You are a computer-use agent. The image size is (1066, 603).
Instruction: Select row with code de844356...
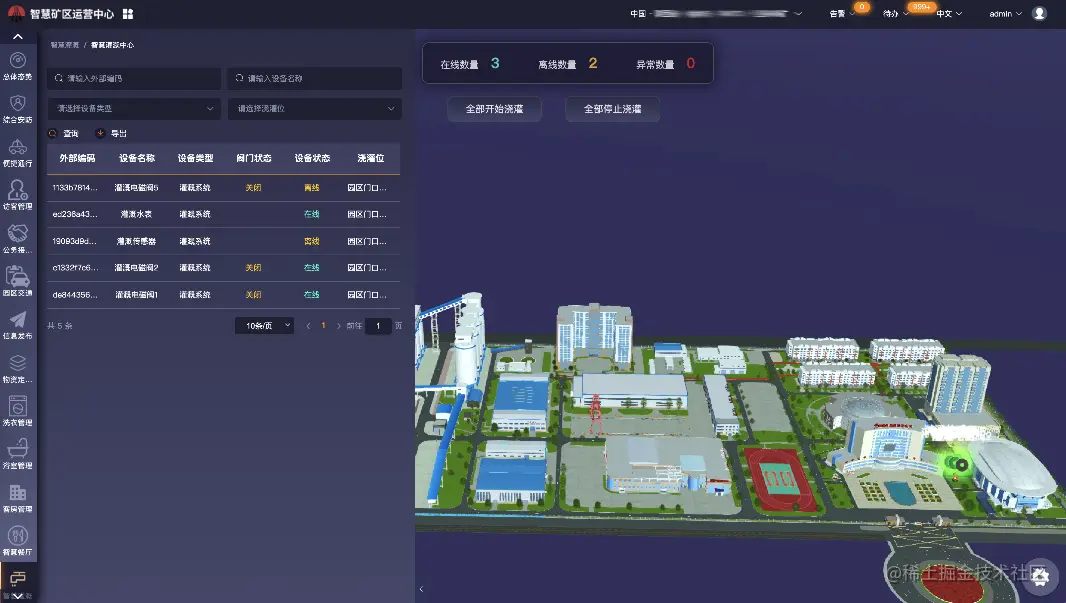[224, 295]
